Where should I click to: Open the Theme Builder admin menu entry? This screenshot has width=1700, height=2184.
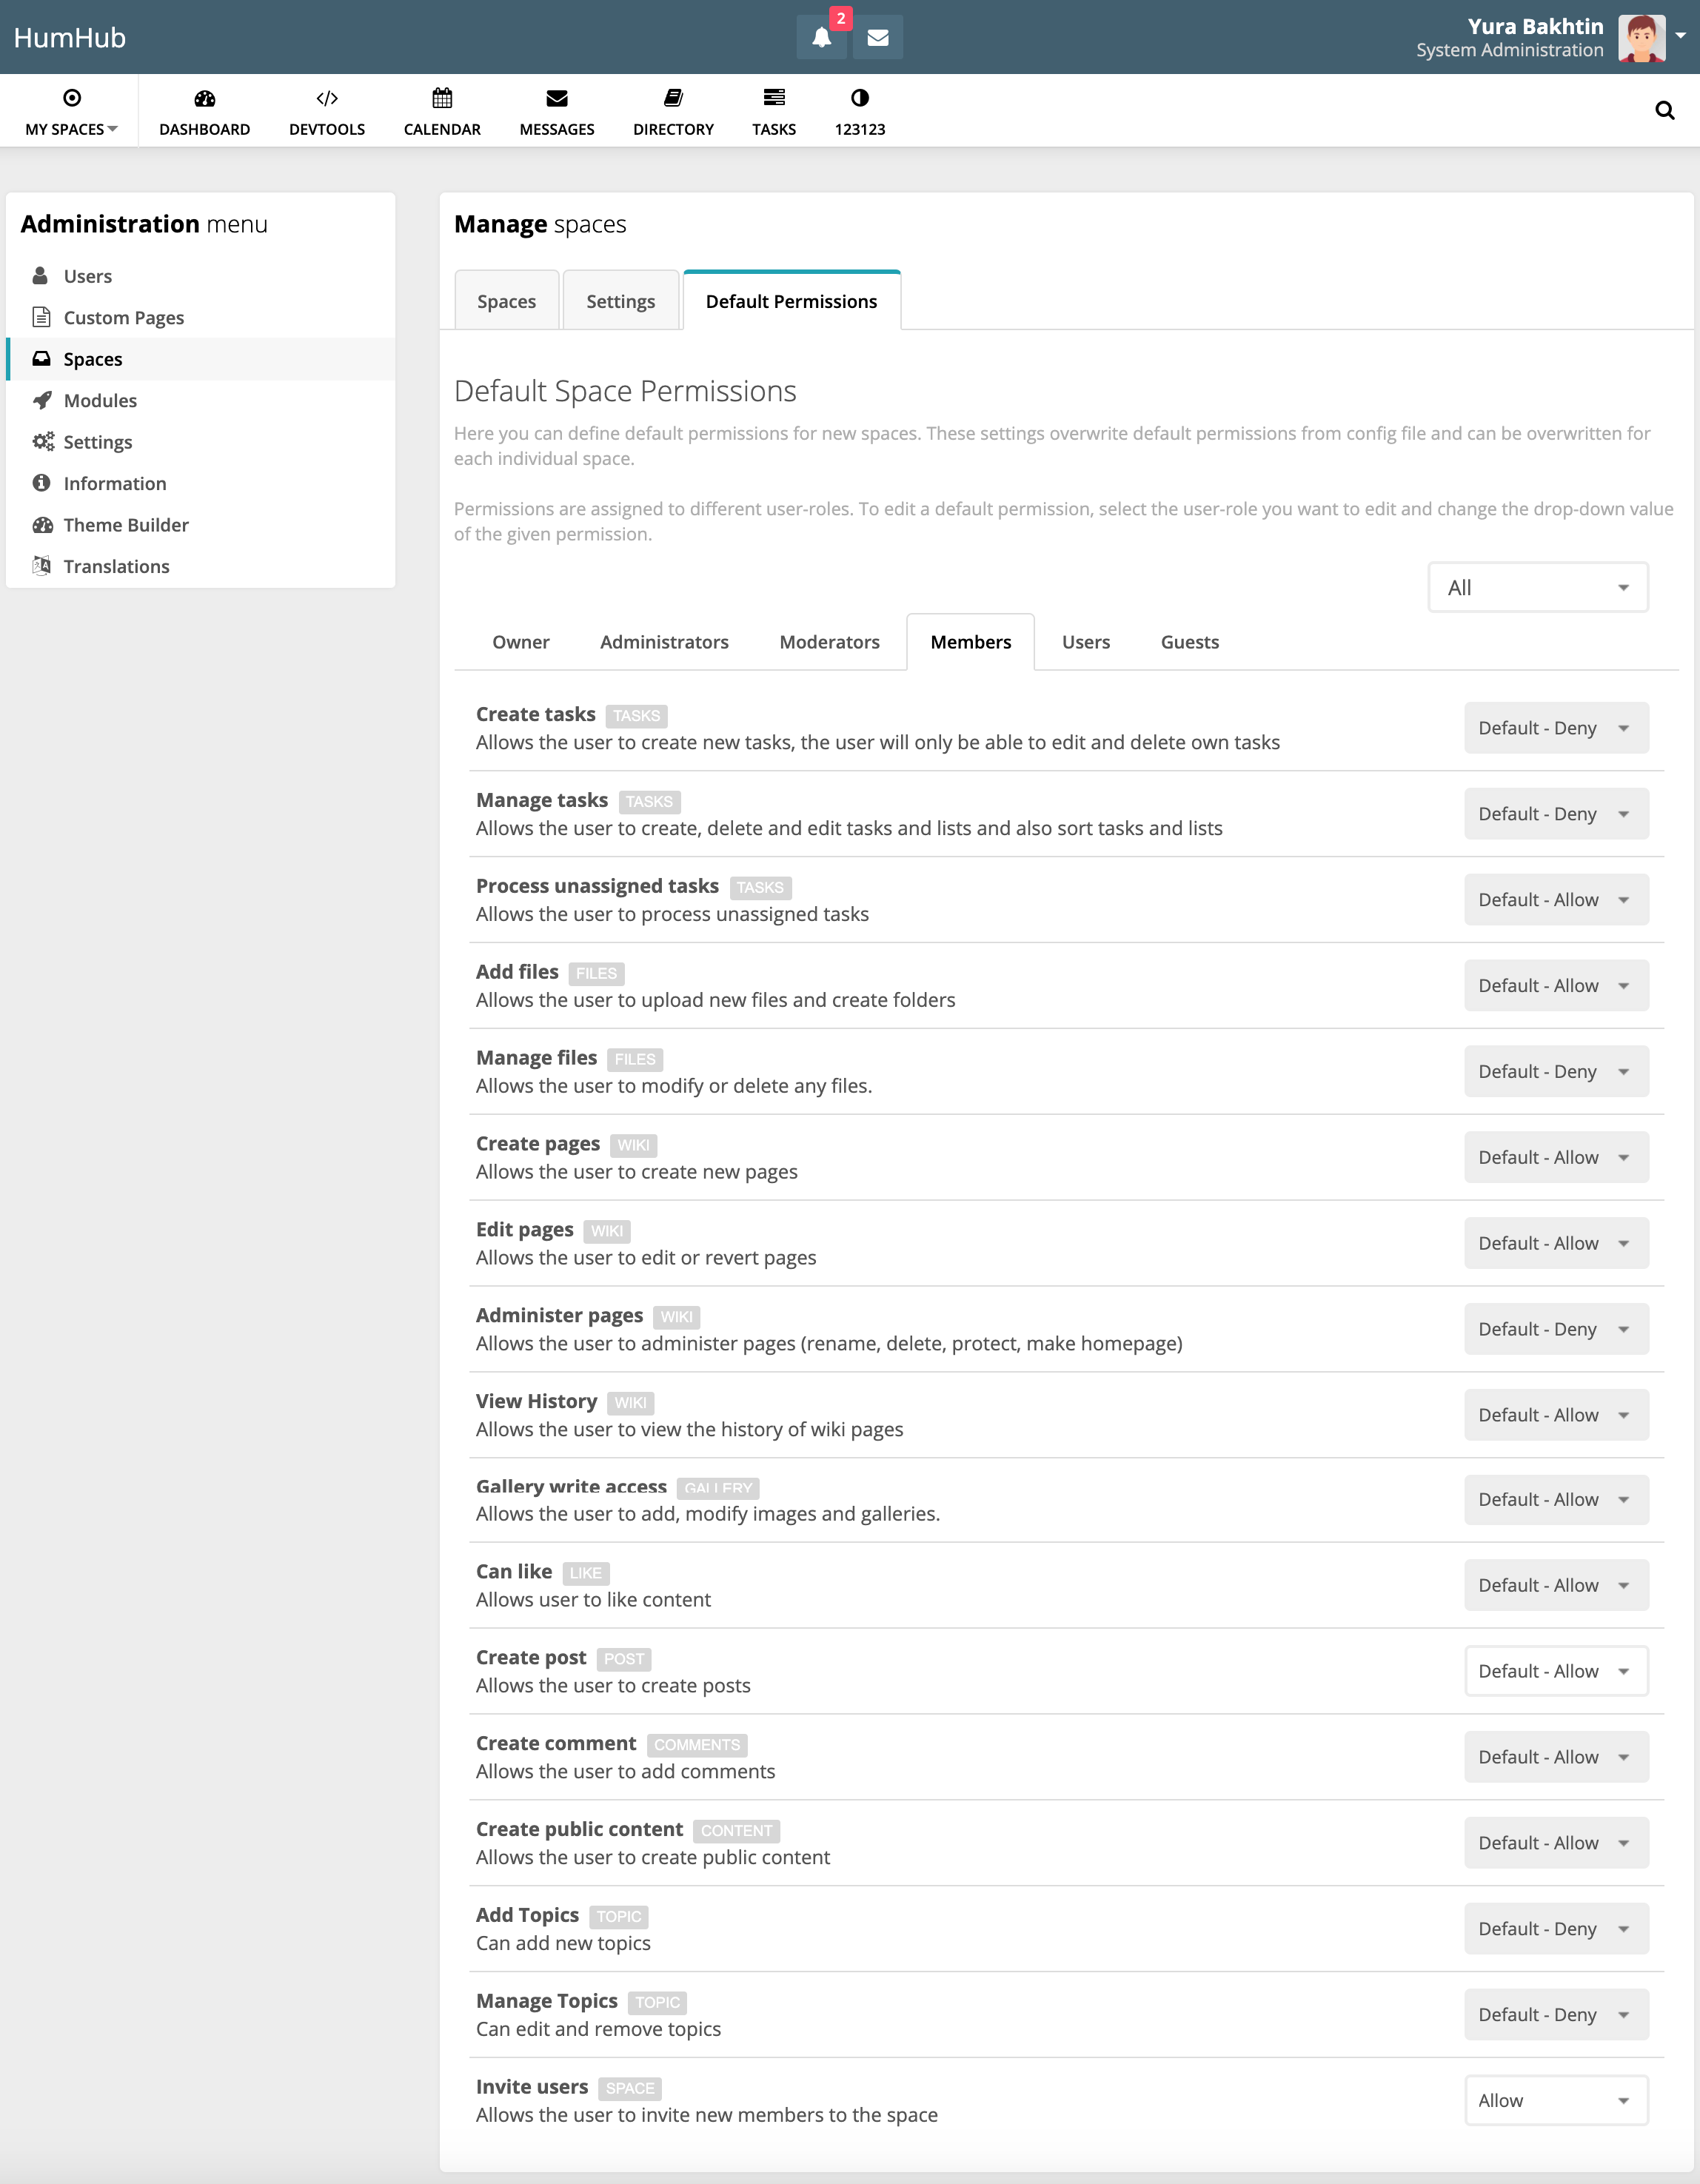point(126,524)
